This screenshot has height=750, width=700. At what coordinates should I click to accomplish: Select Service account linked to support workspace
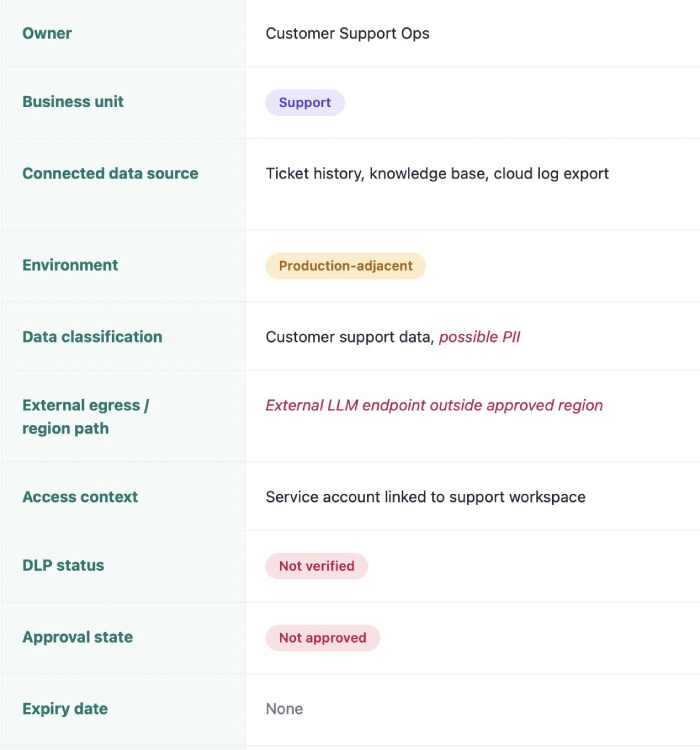tap(425, 497)
